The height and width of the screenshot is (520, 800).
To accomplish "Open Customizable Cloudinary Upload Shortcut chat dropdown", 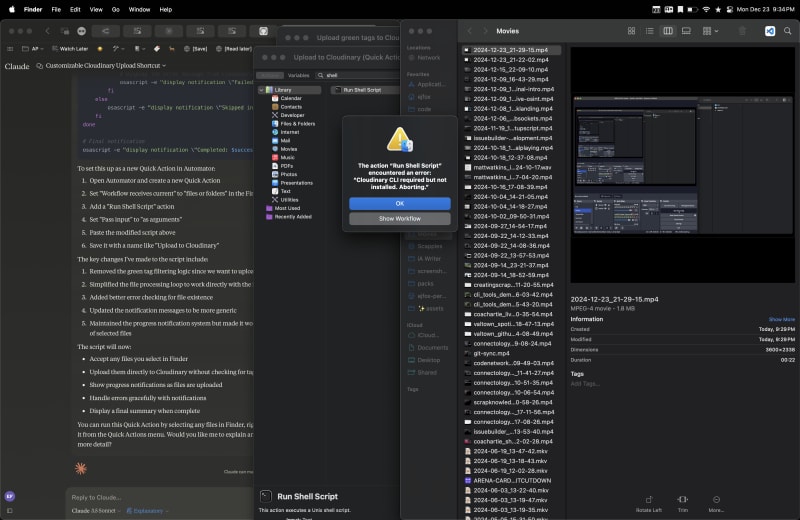I will click(x=101, y=65).
